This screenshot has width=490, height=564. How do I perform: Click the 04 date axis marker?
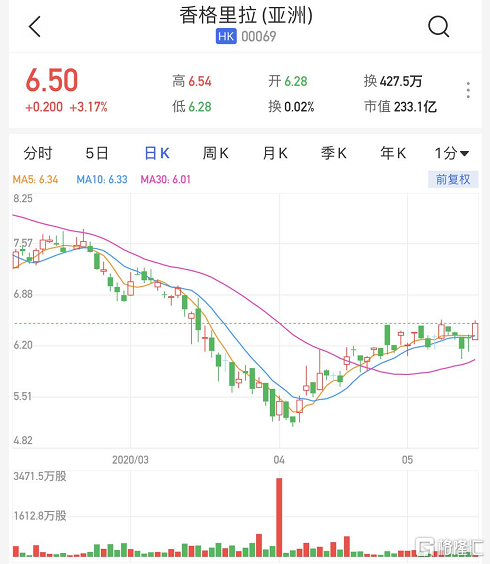[279, 460]
